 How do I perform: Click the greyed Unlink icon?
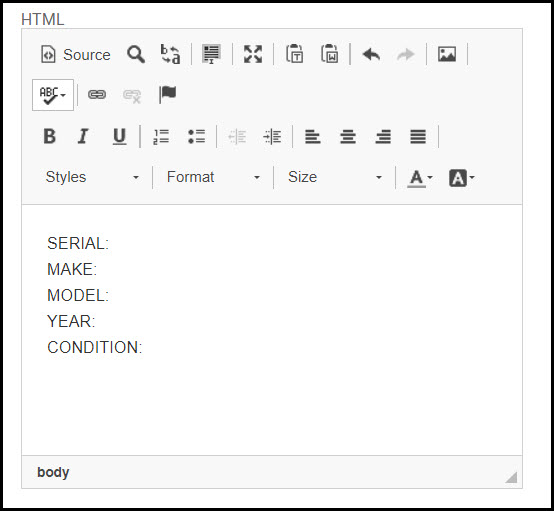132,95
